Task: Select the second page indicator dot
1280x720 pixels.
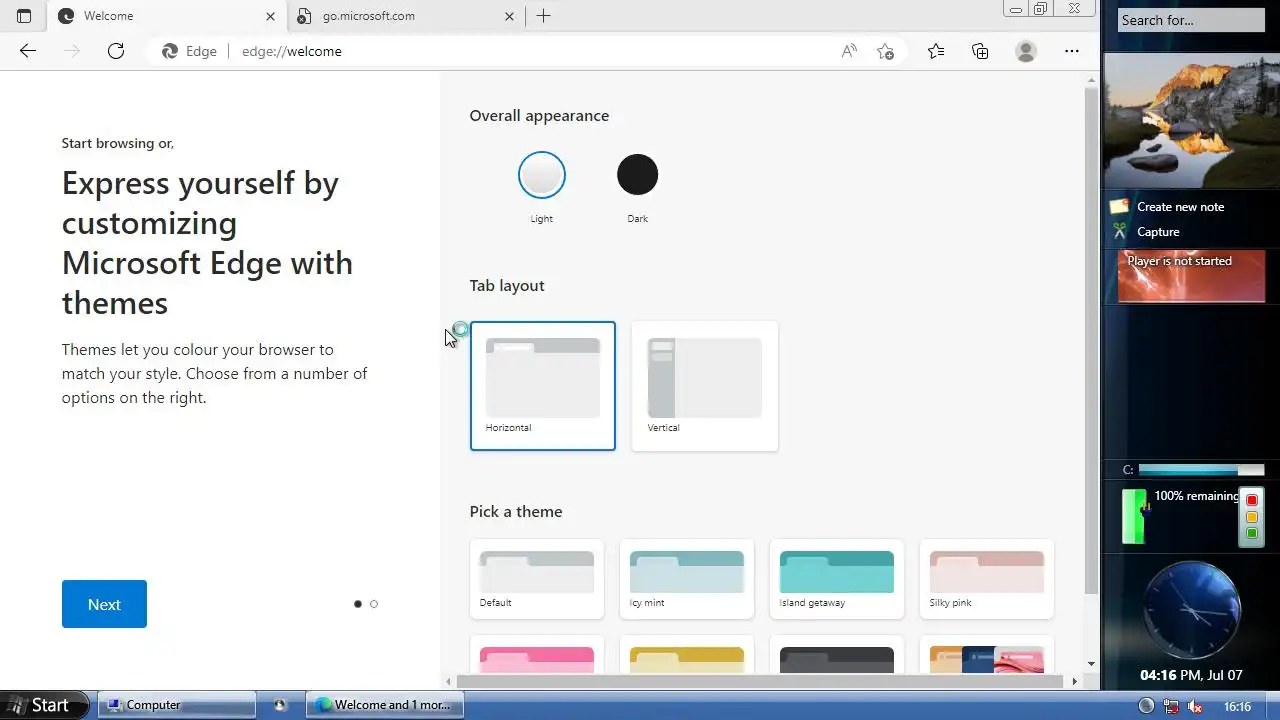Action: 374,604
